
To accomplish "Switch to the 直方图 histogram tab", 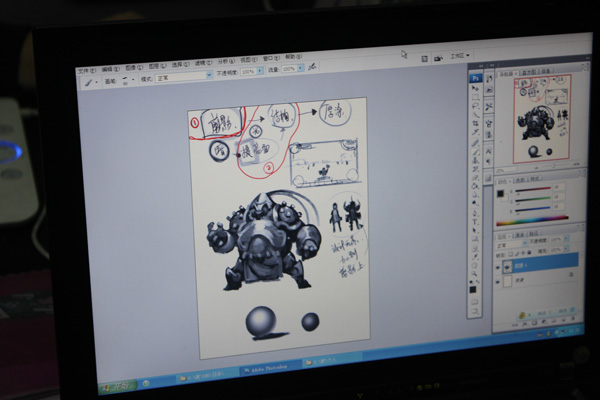I will click(530, 72).
